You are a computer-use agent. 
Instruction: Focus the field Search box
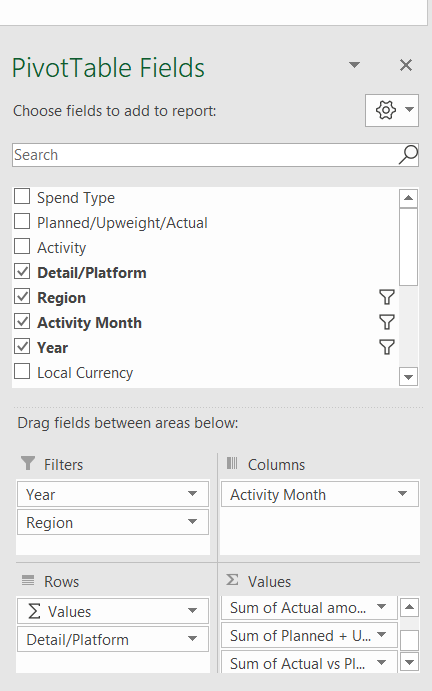click(205, 155)
